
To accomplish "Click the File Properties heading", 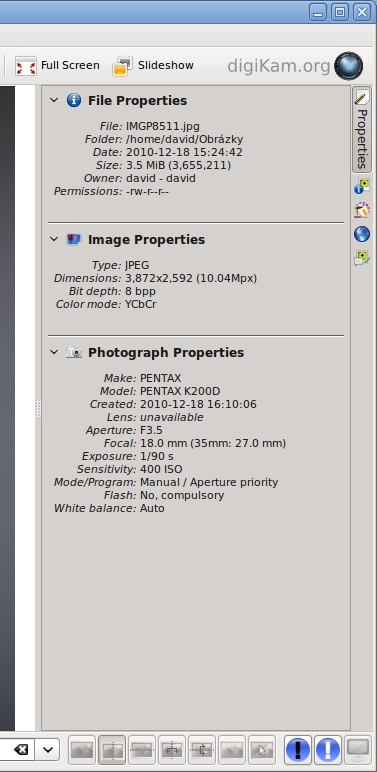I will tap(137, 100).
